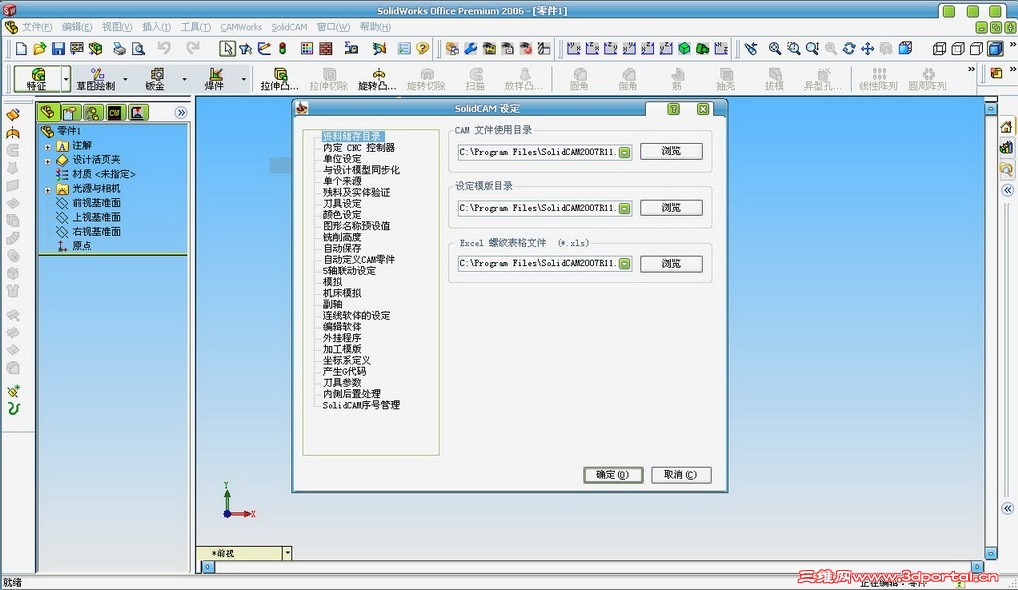Expand the manager panel with the double chevron
This screenshot has width=1018, height=590.
pyautogui.click(x=181, y=112)
